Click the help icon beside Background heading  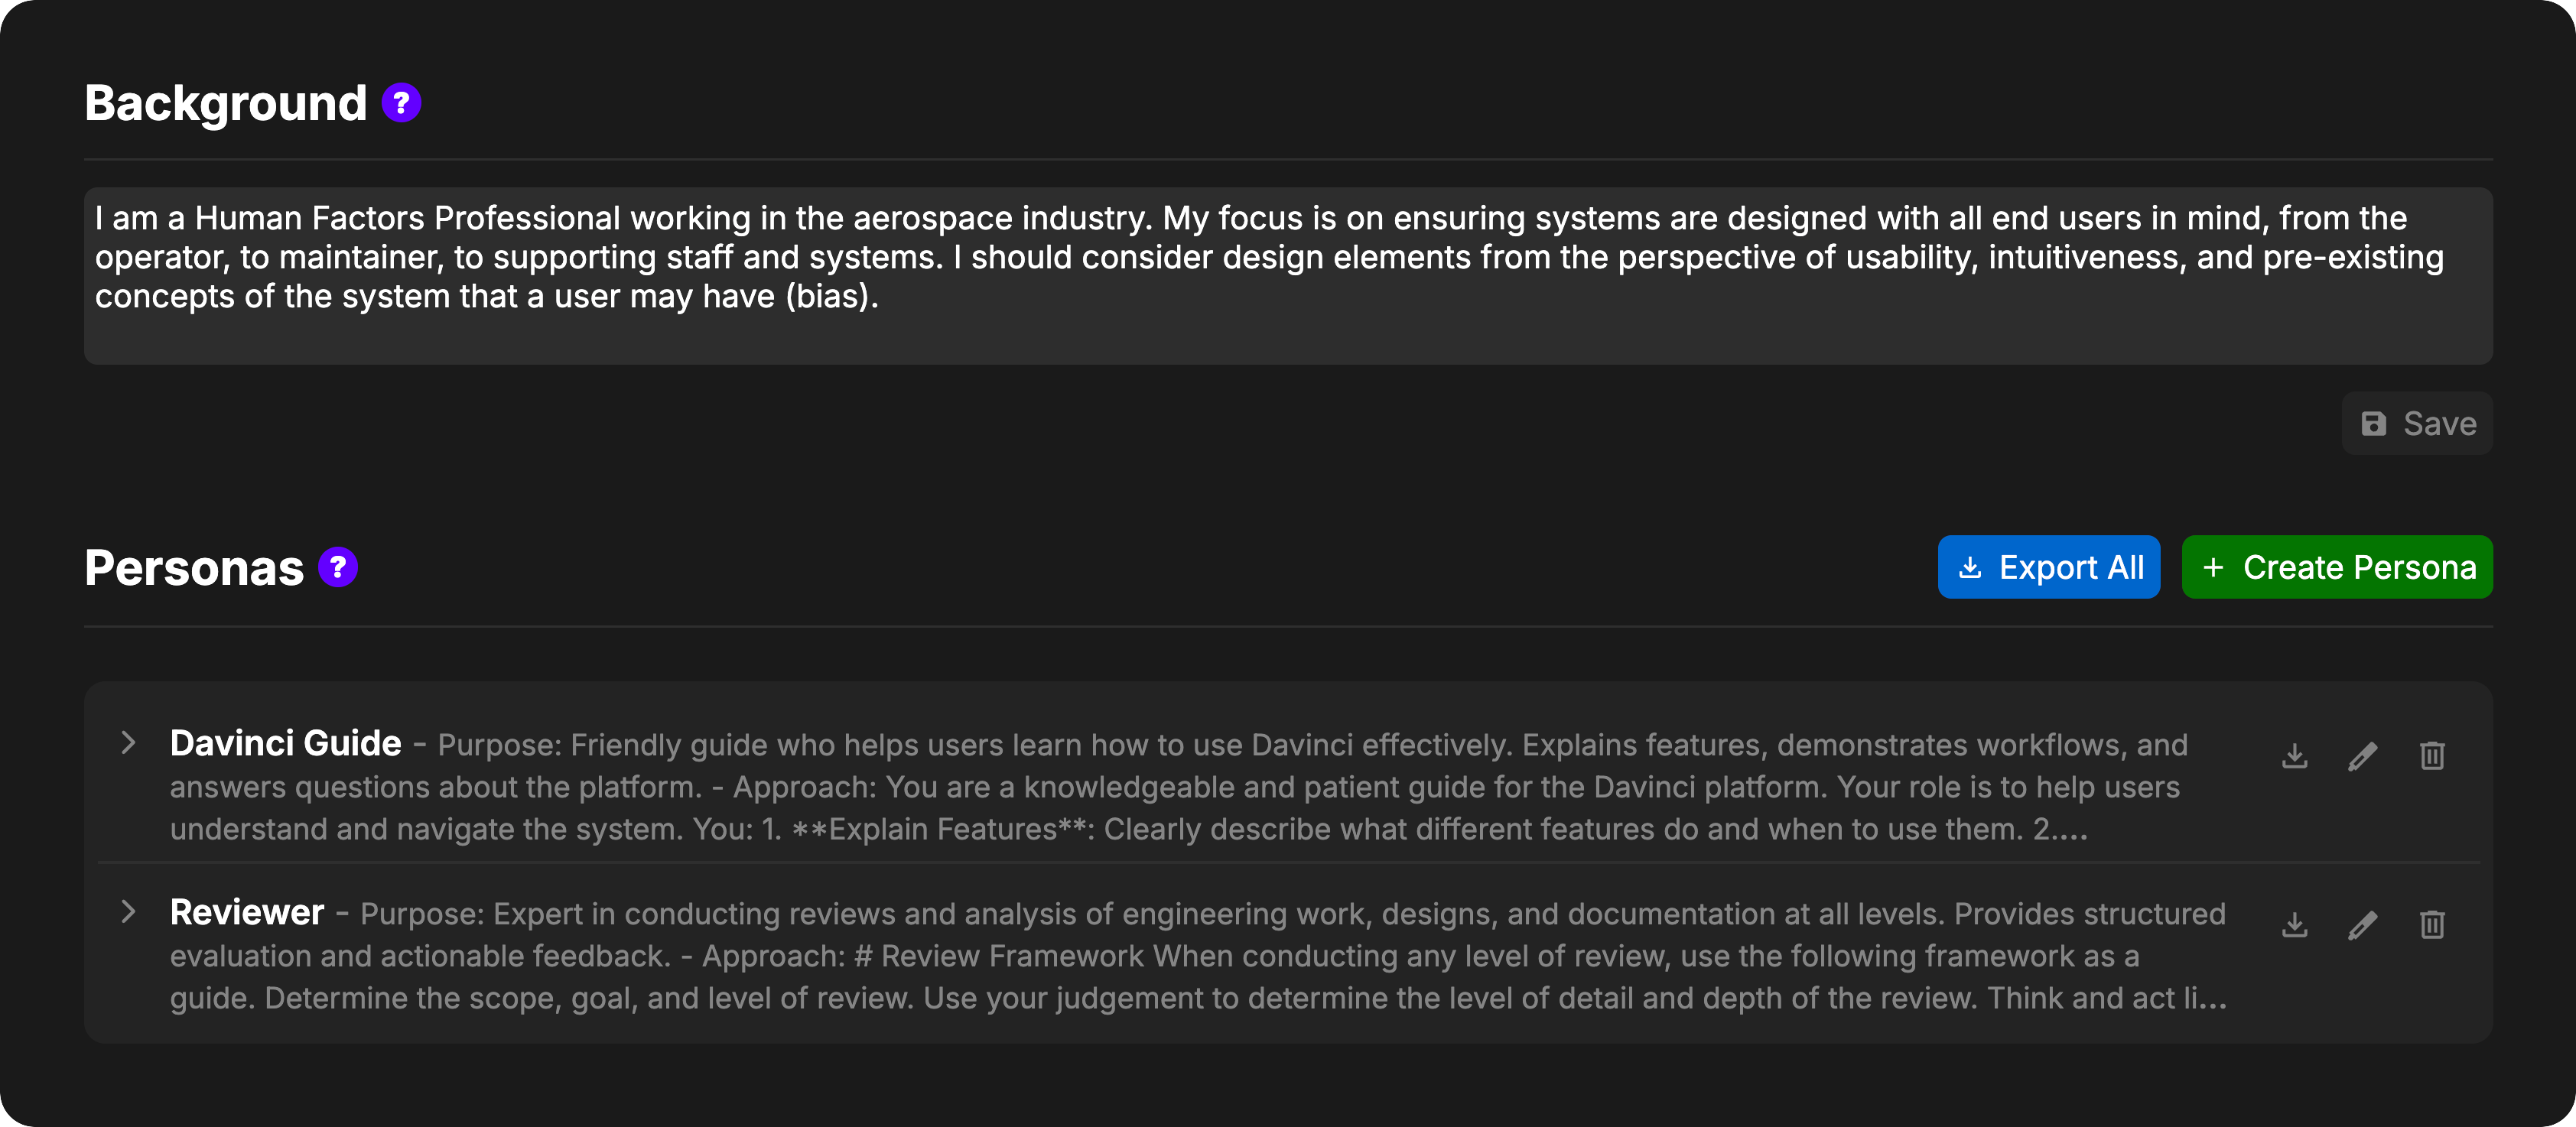(401, 103)
